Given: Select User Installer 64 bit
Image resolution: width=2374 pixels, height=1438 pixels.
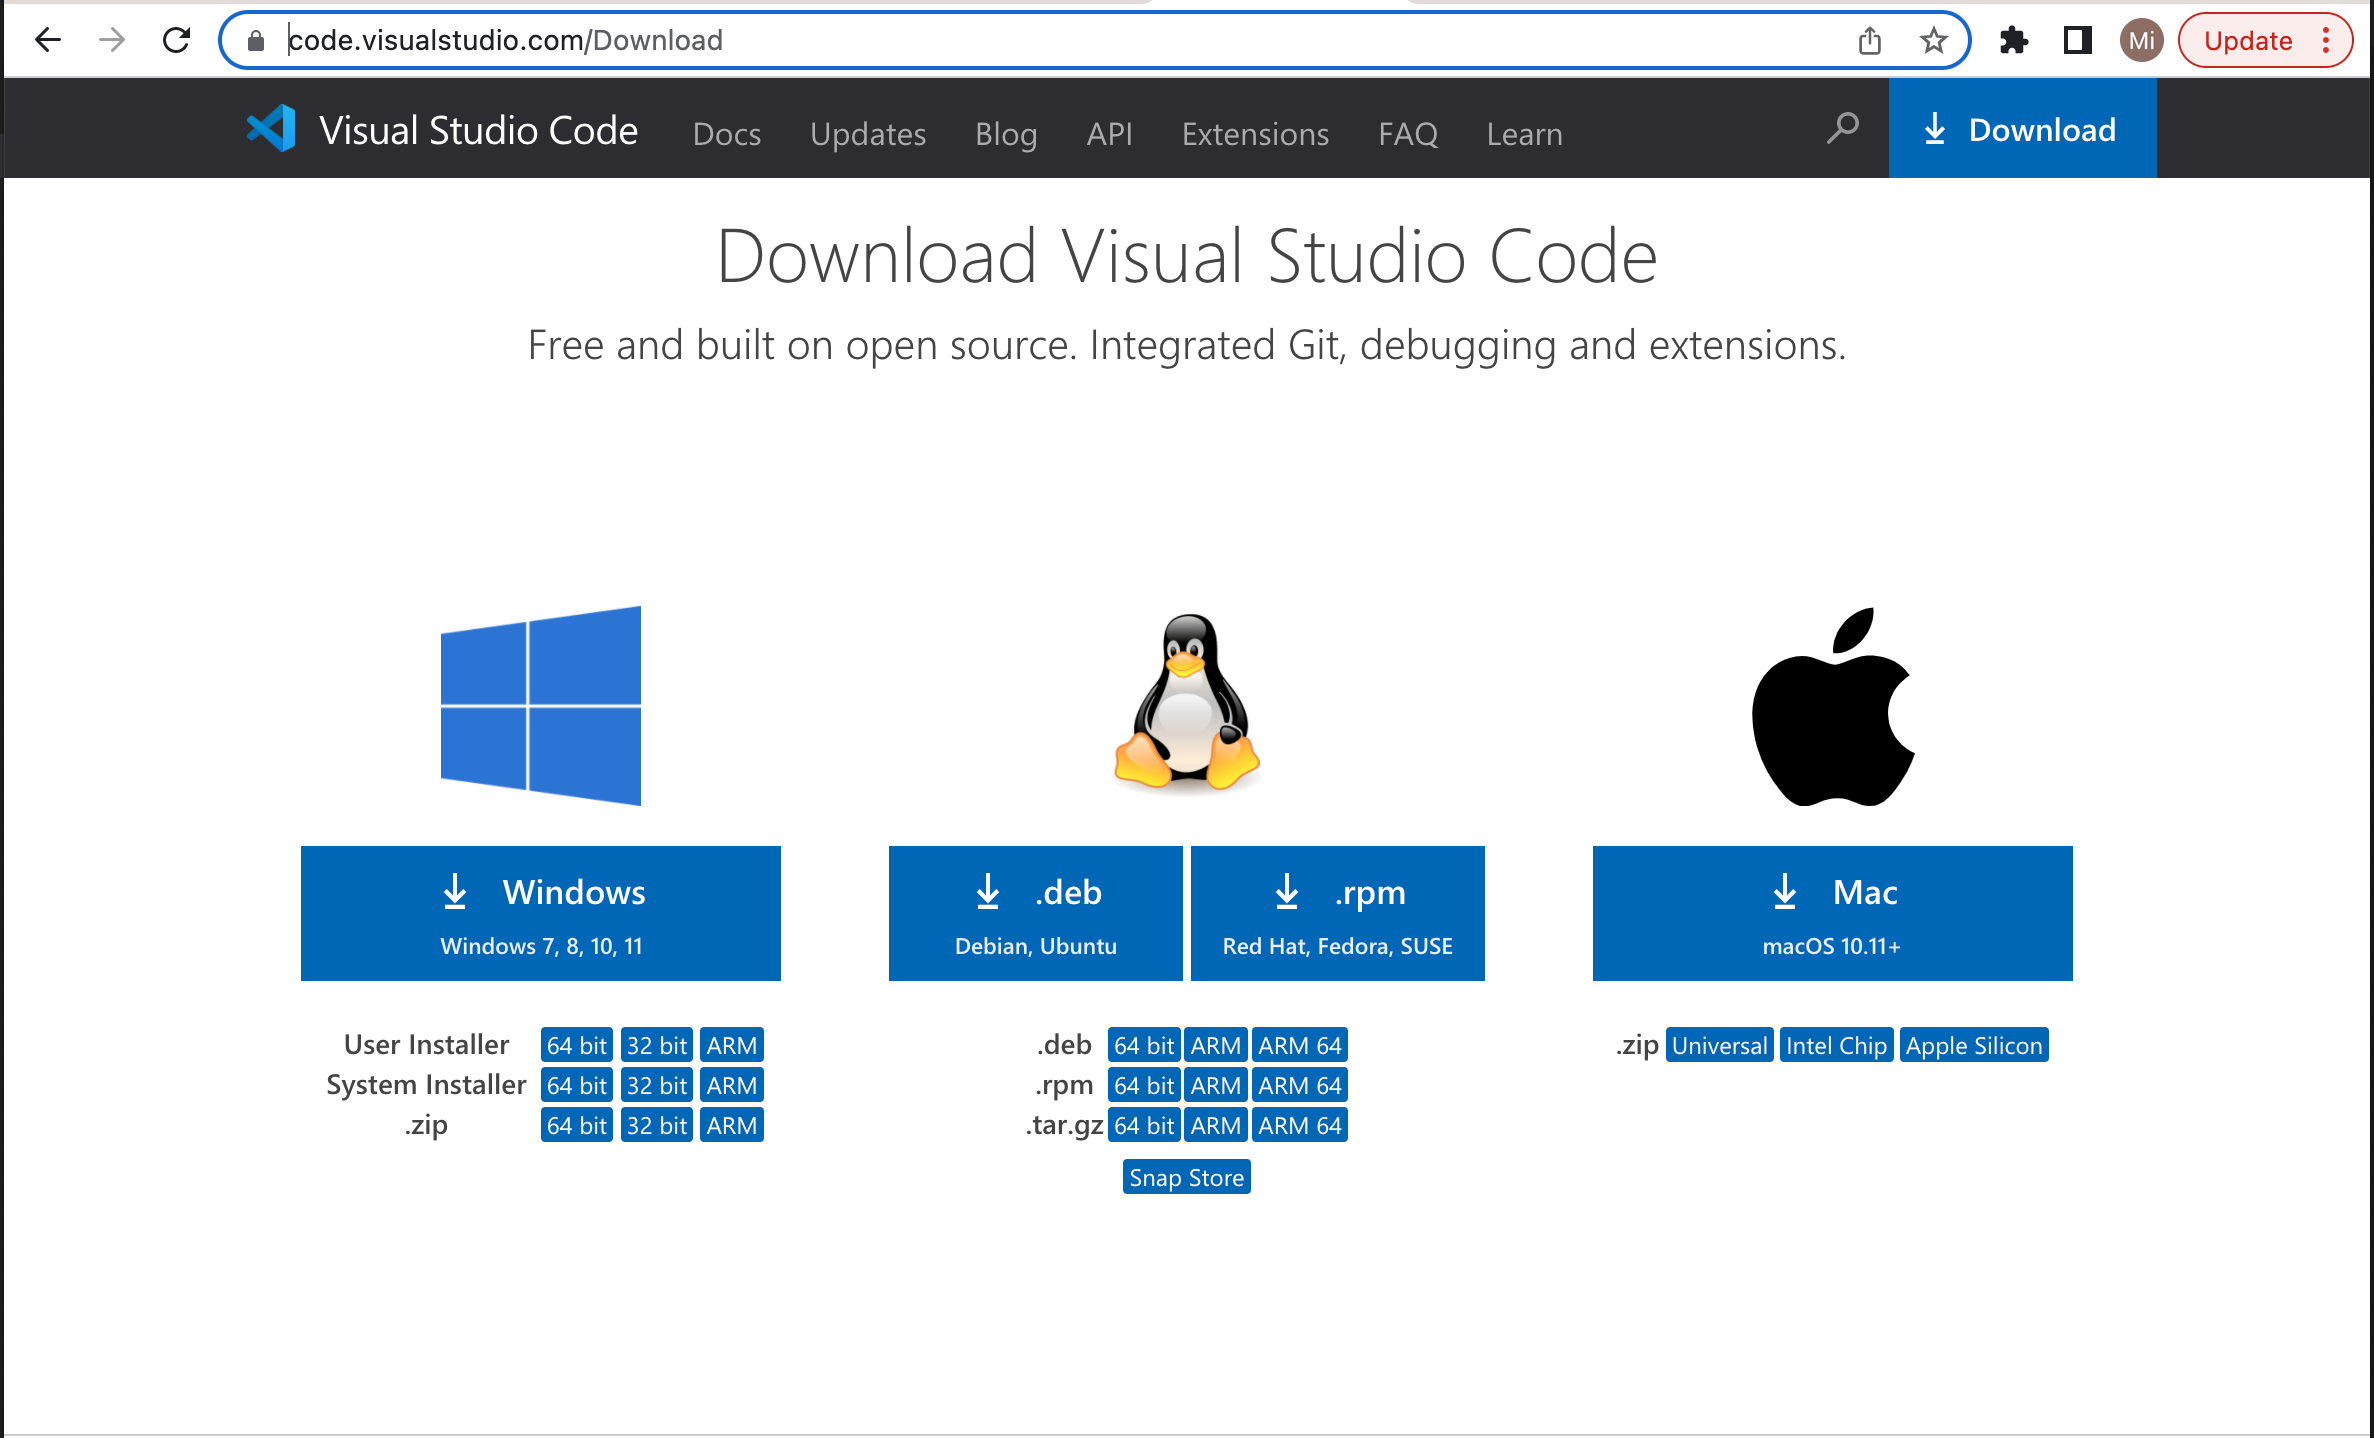Looking at the screenshot, I should click(577, 1045).
